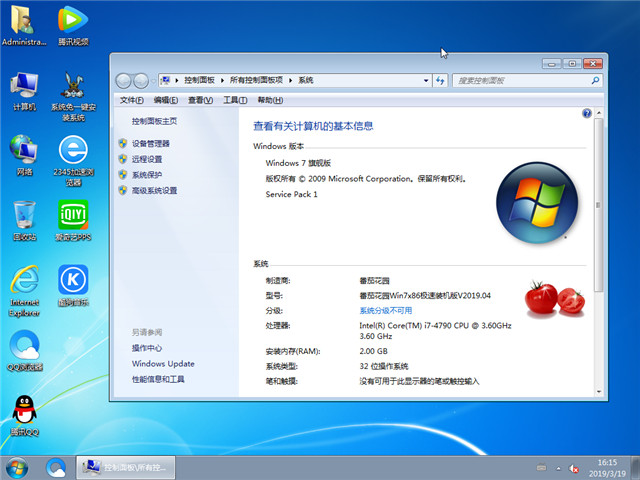Click the muted volume icon in tray
Screen dimensions: 640x480
tap(573, 466)
